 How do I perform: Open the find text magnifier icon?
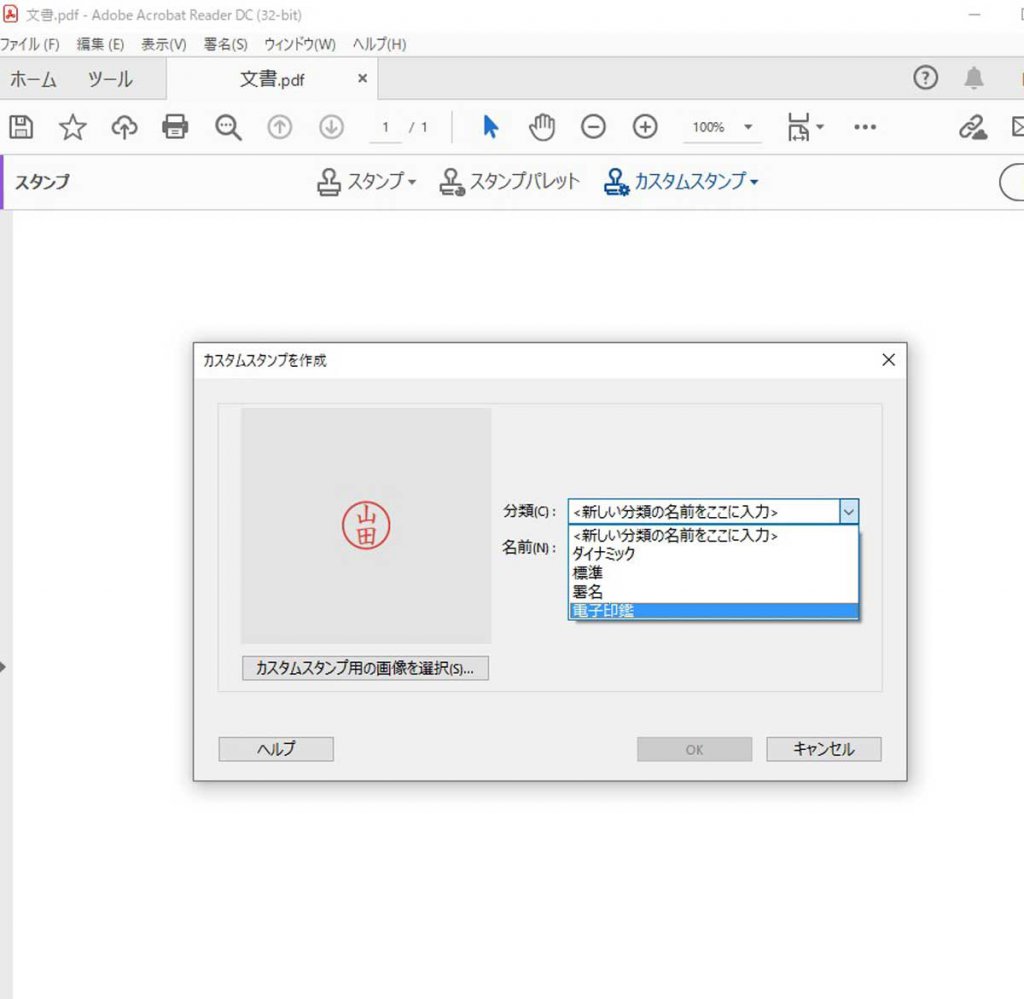pos(228,127)
